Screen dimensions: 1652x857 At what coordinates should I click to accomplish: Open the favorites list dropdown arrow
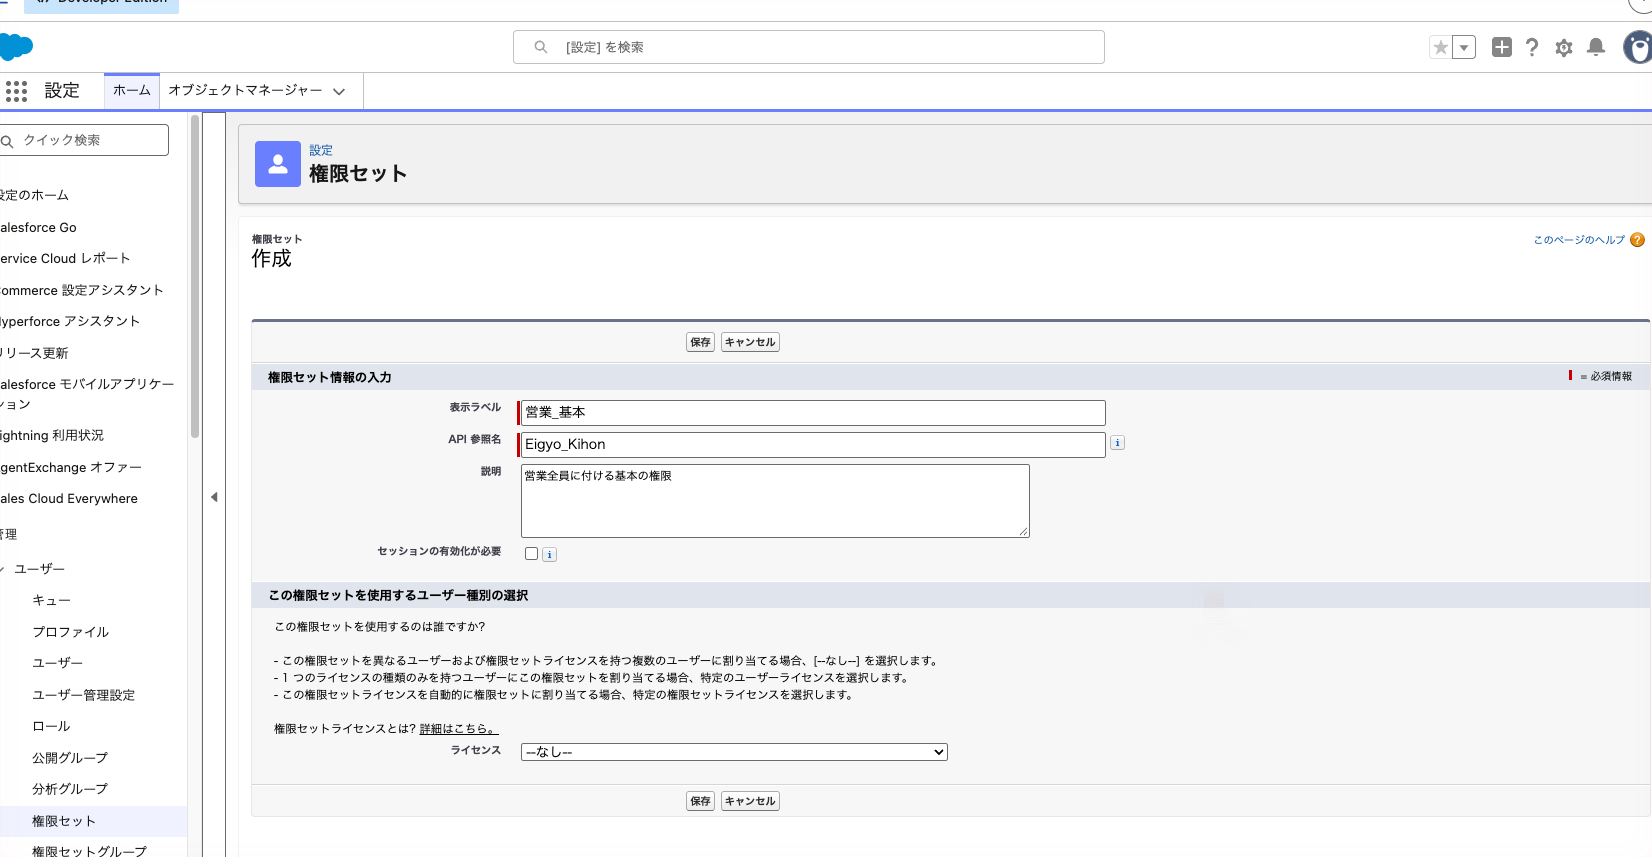coord(1464,47)
